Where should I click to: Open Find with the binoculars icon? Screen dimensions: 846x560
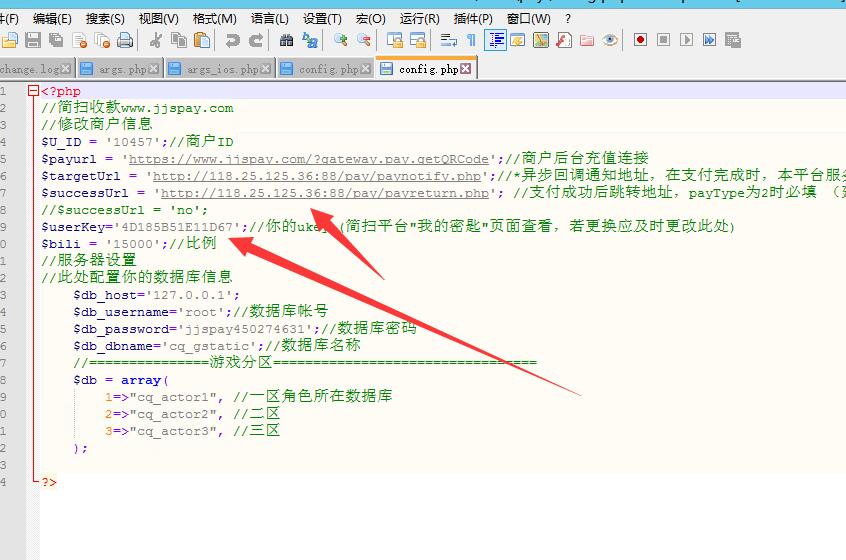click(x=286, y=40)
